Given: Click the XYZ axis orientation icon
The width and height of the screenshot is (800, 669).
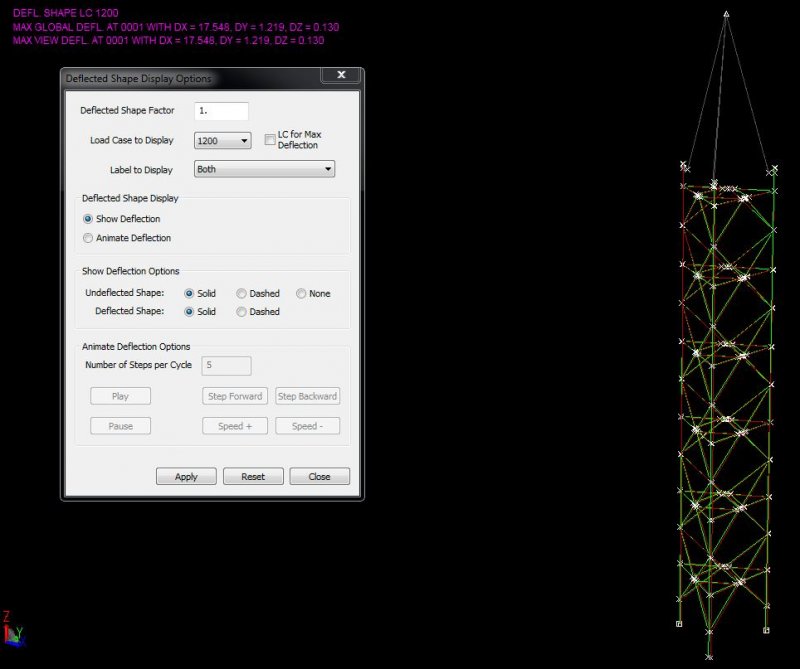Looking at the screenshot, I should point(13,629).
